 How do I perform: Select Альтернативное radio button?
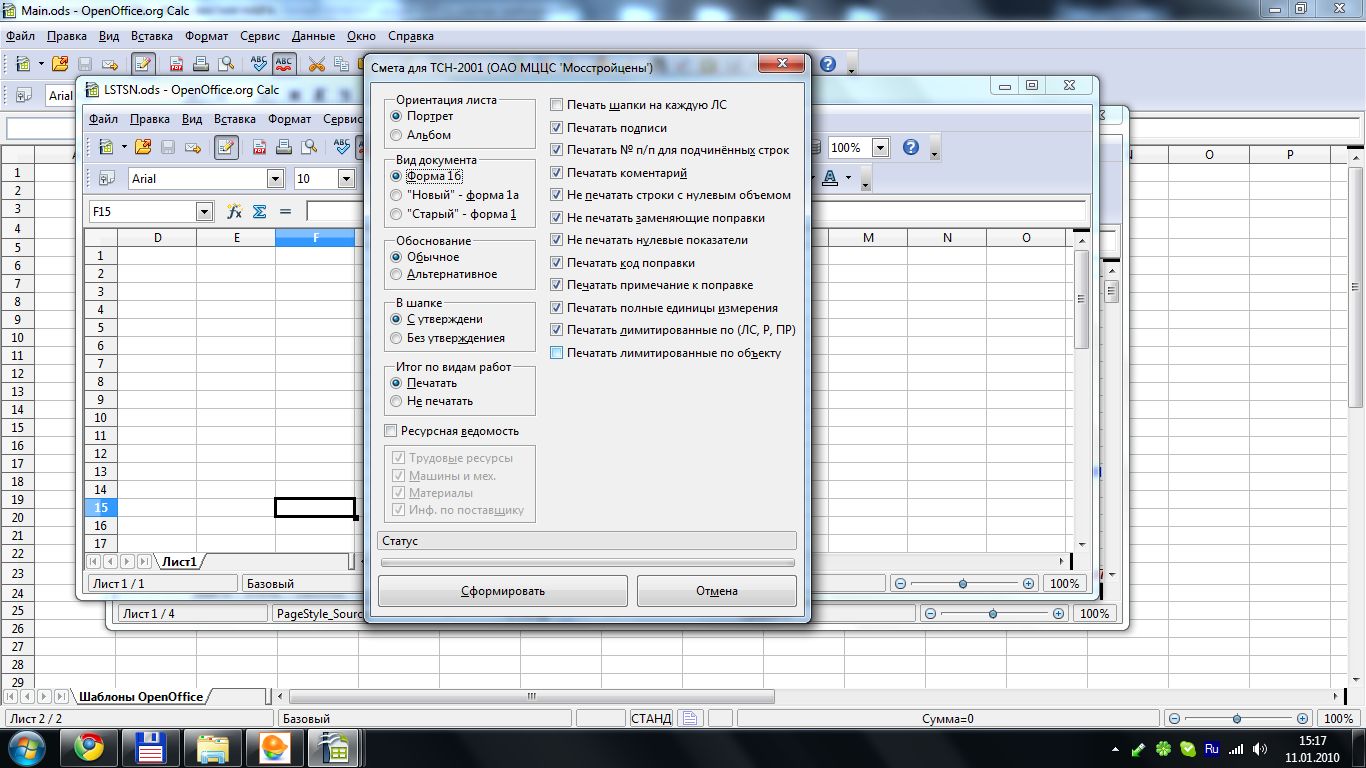pos(444,274)
